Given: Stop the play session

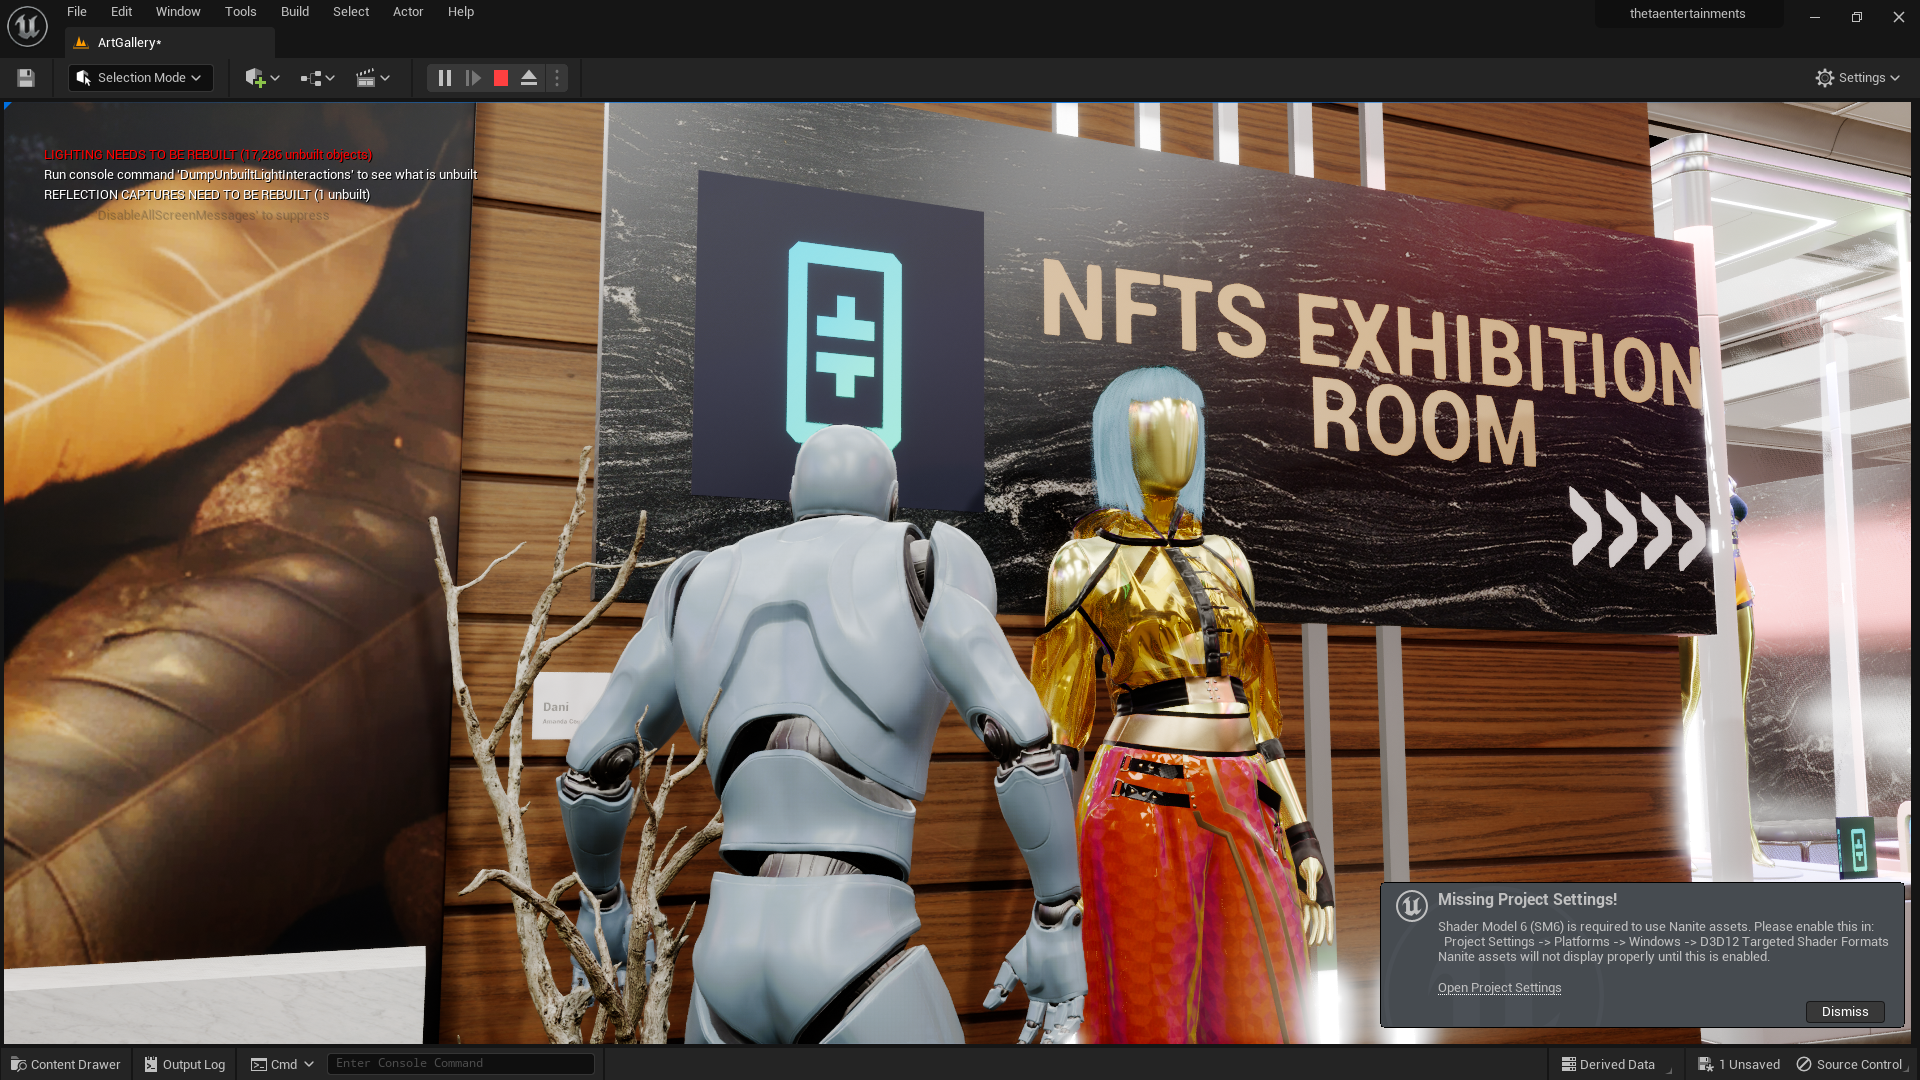Looking at the screenshot, I should 501,78.
